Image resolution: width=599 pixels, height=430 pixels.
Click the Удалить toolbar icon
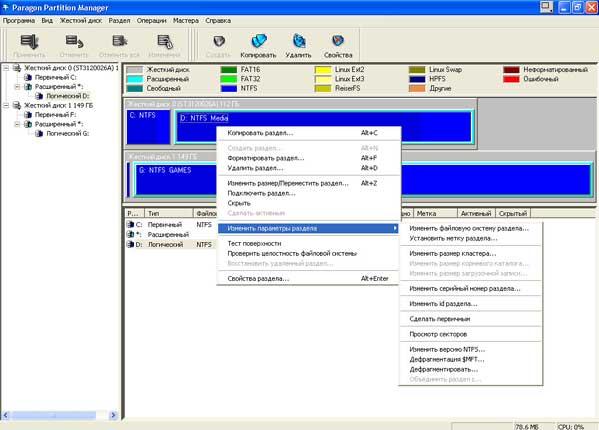(x=299, y=41)
